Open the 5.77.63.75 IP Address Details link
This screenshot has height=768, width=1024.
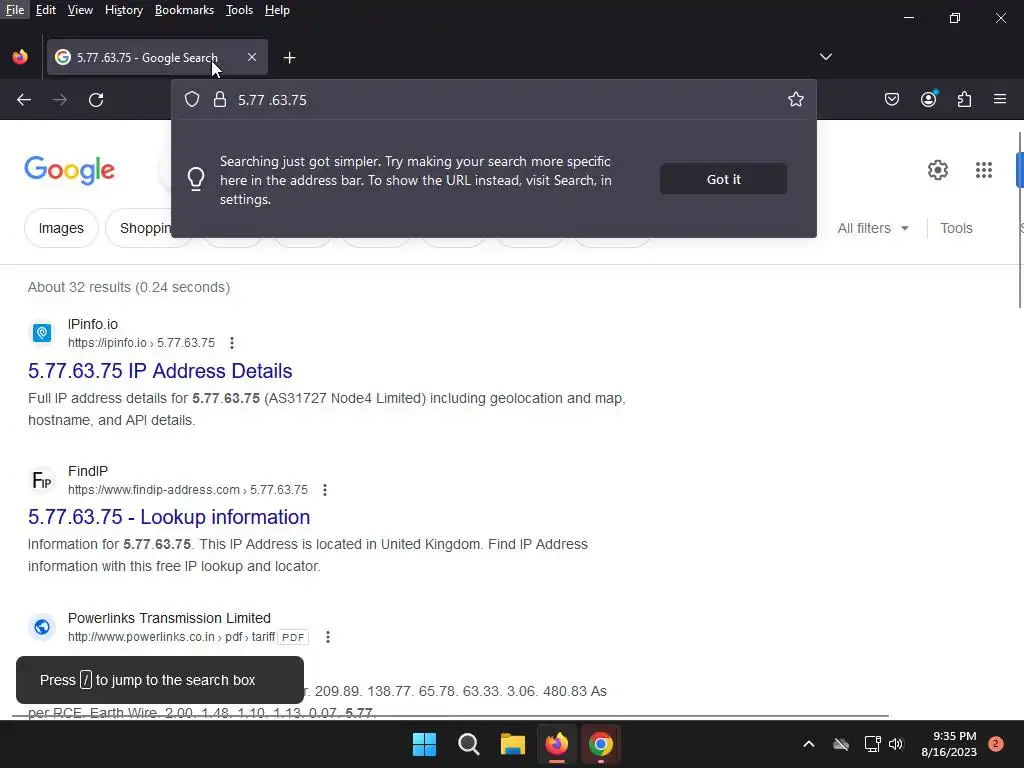pos(160,371)
